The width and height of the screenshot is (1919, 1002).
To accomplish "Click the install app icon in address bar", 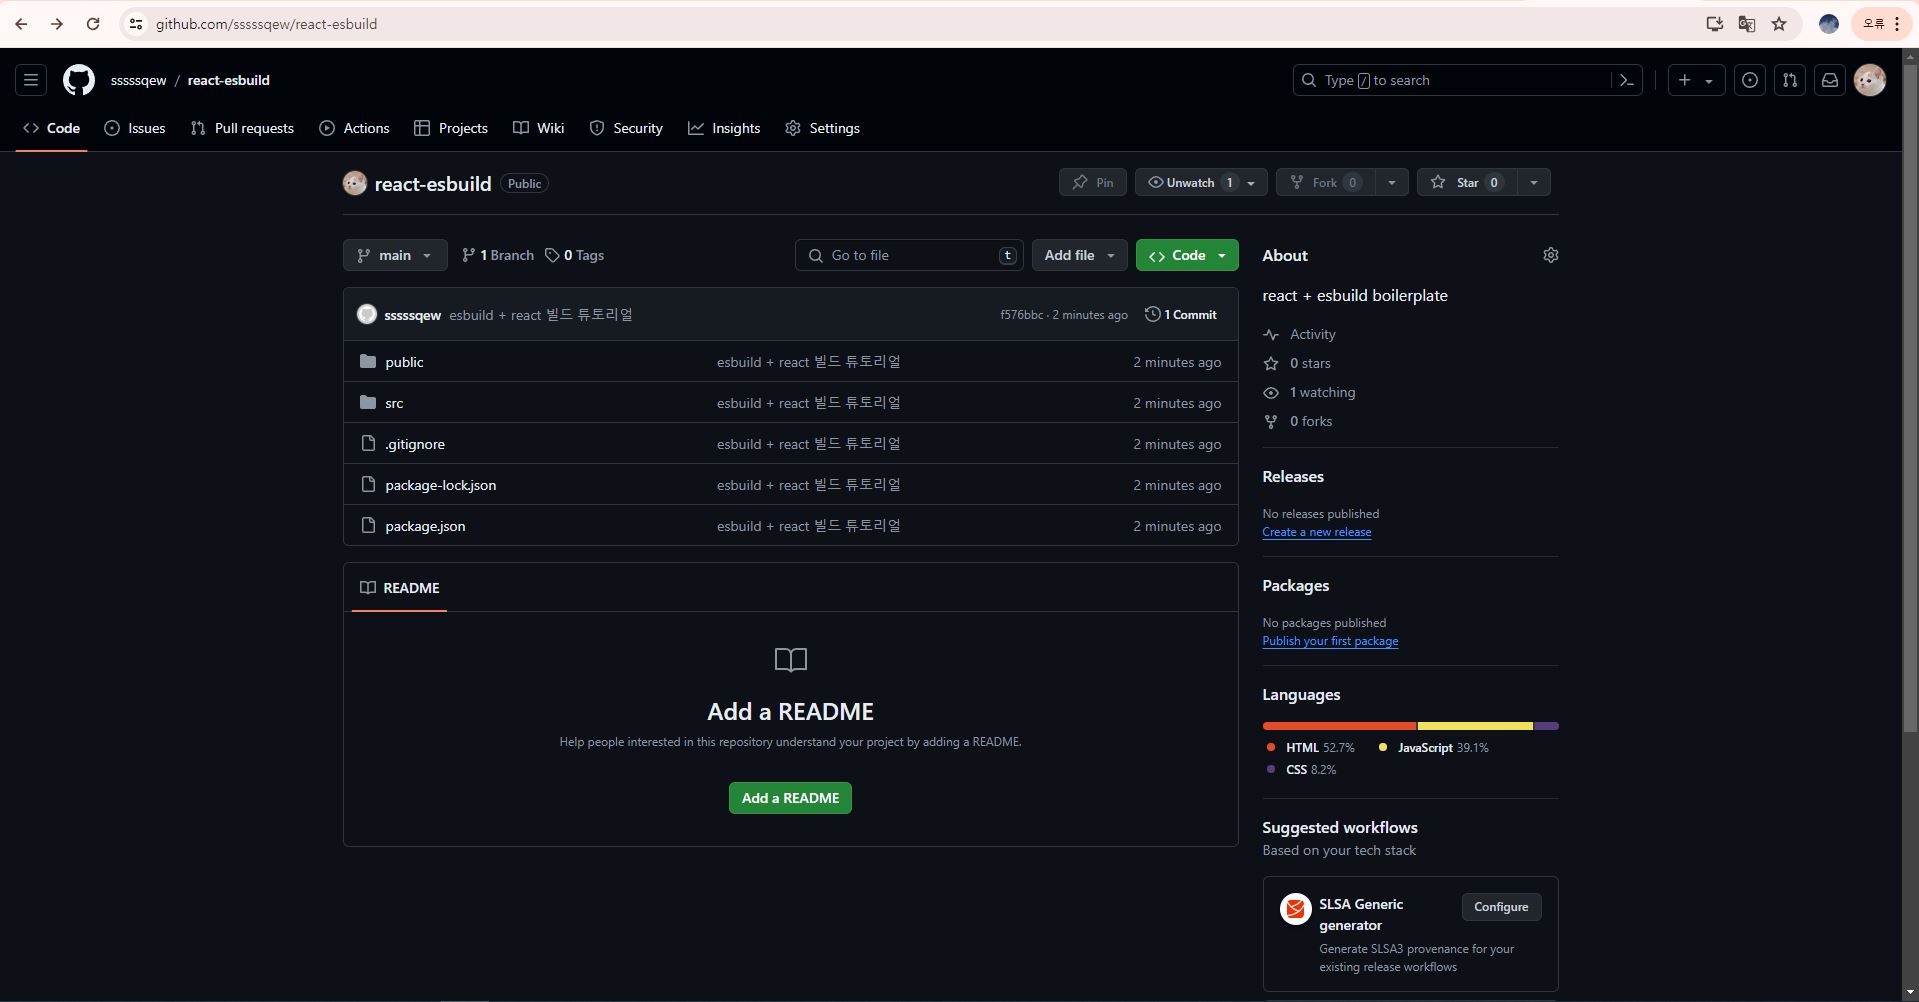I will pyautogui.click(x=1715, y=24).
